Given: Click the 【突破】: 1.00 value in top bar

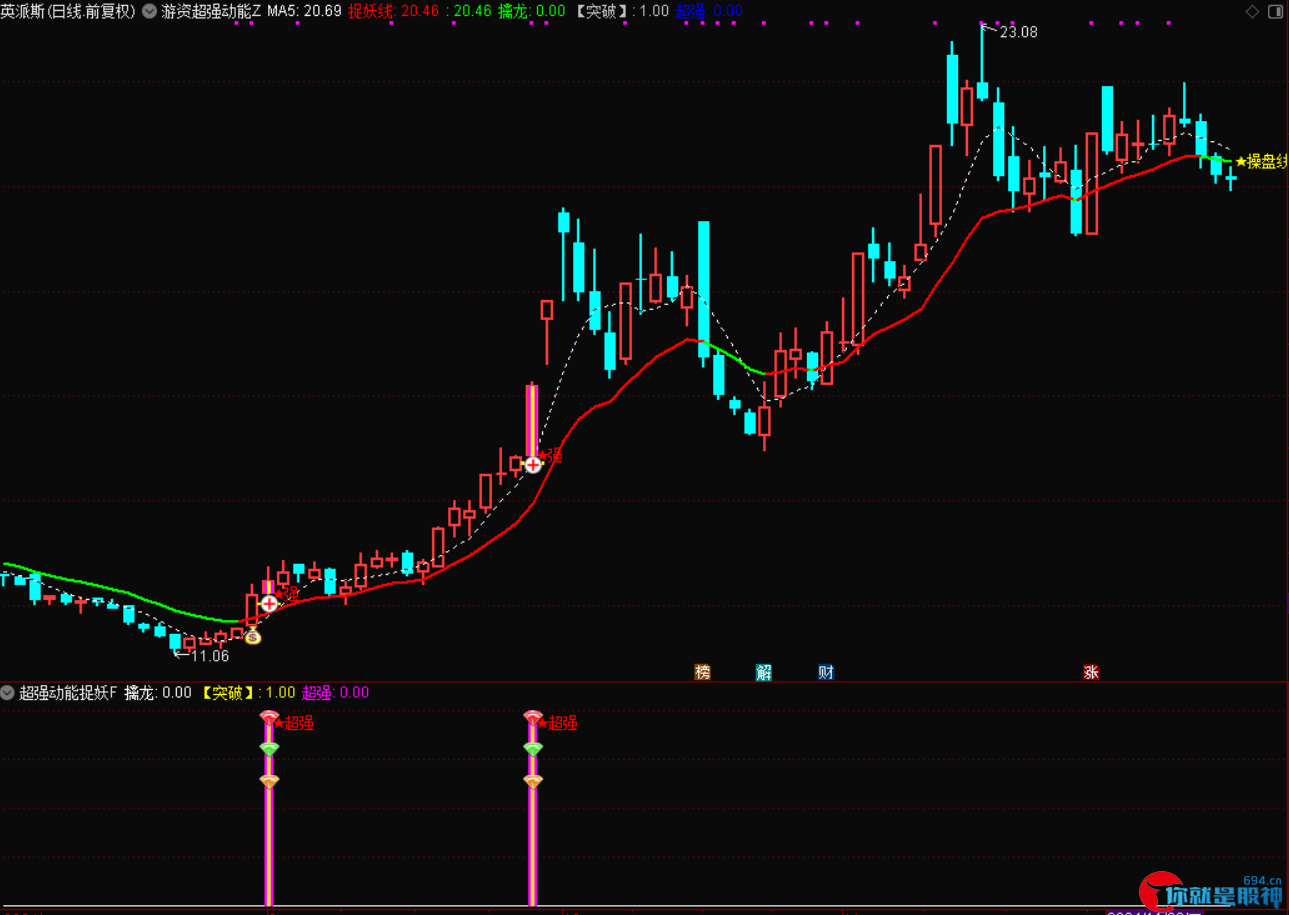Looking at the screenshot, I should [620, 12].
